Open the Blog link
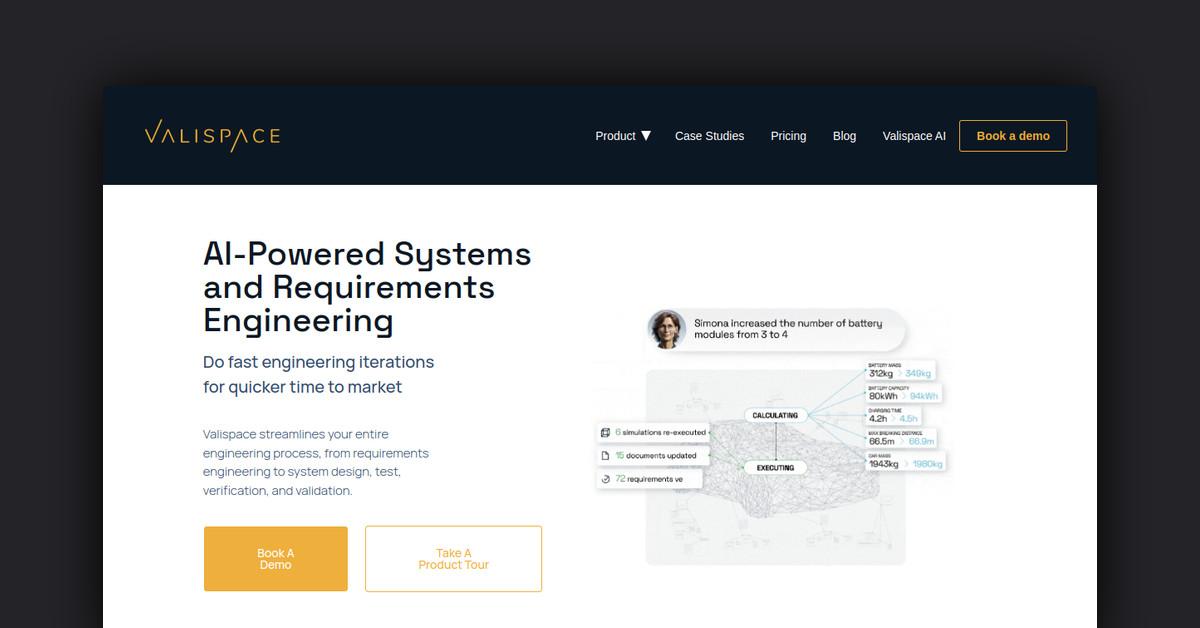This screenshot has height=628, width=1200. pos(844,136)
